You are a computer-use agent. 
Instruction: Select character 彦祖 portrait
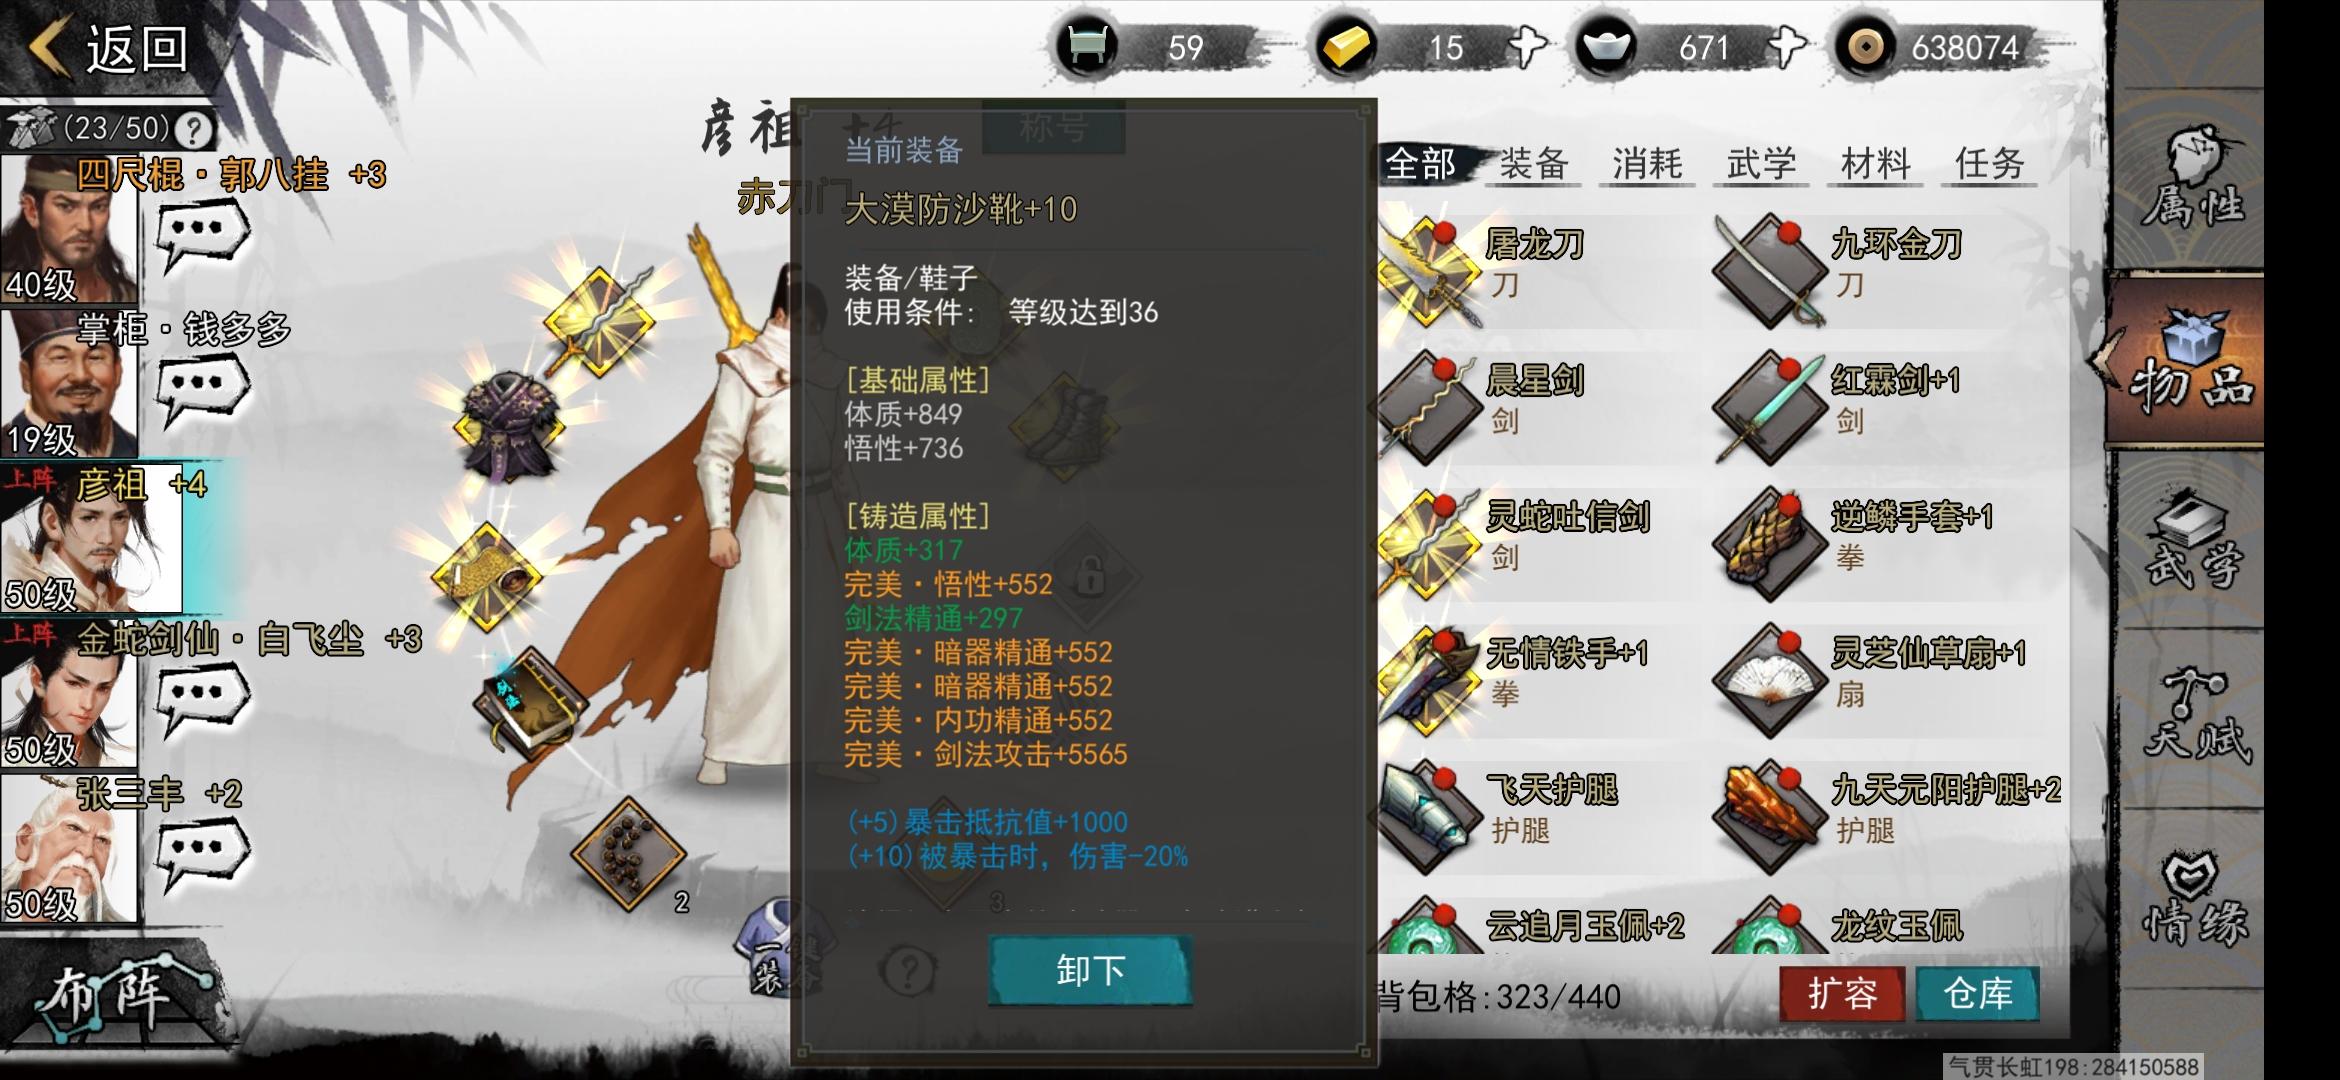tap(91, 538)
